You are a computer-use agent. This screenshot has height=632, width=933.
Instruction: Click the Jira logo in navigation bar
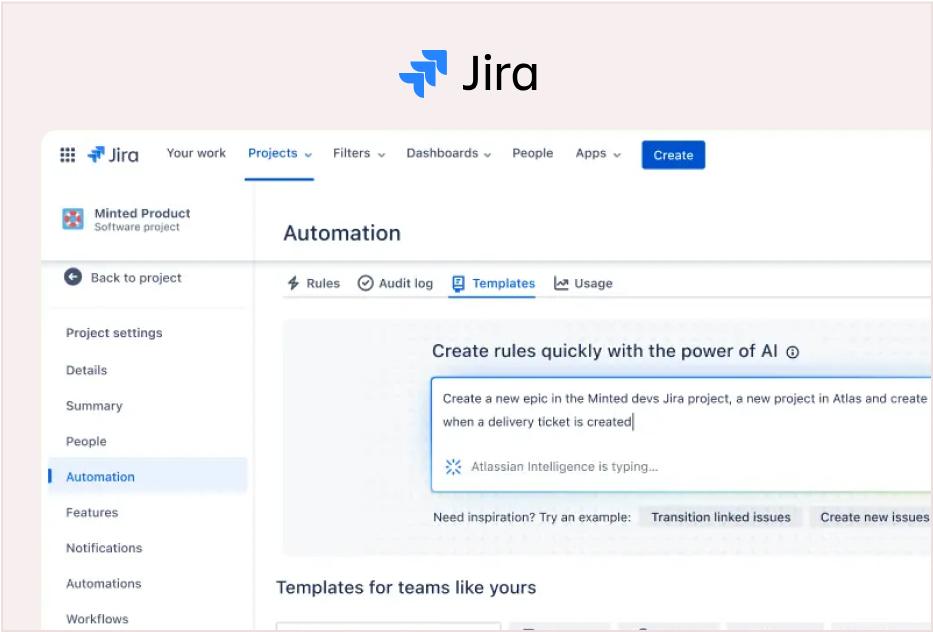113,155
